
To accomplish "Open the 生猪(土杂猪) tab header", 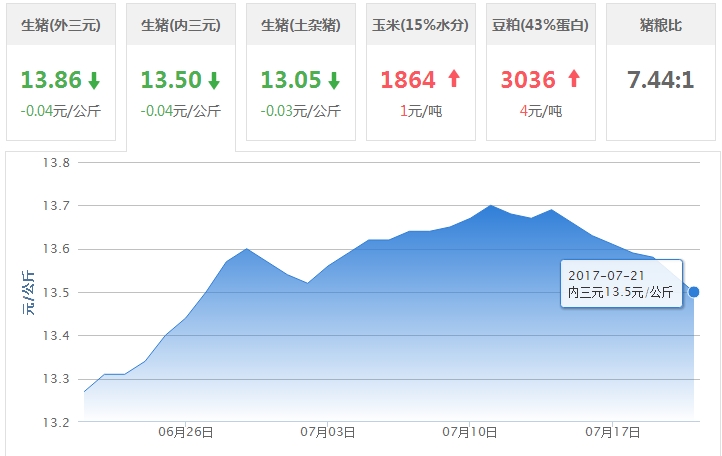I will pos(301,24).
